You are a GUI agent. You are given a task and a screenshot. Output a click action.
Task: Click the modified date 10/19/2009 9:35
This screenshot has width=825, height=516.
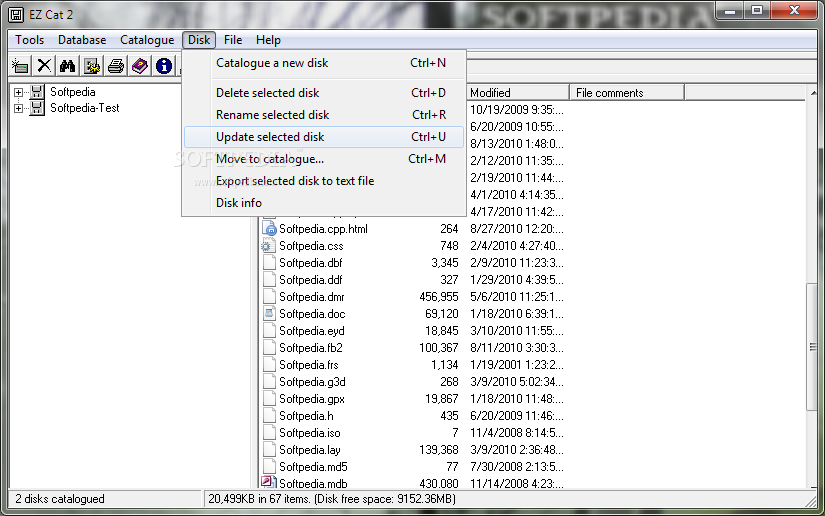coord(517,110)
